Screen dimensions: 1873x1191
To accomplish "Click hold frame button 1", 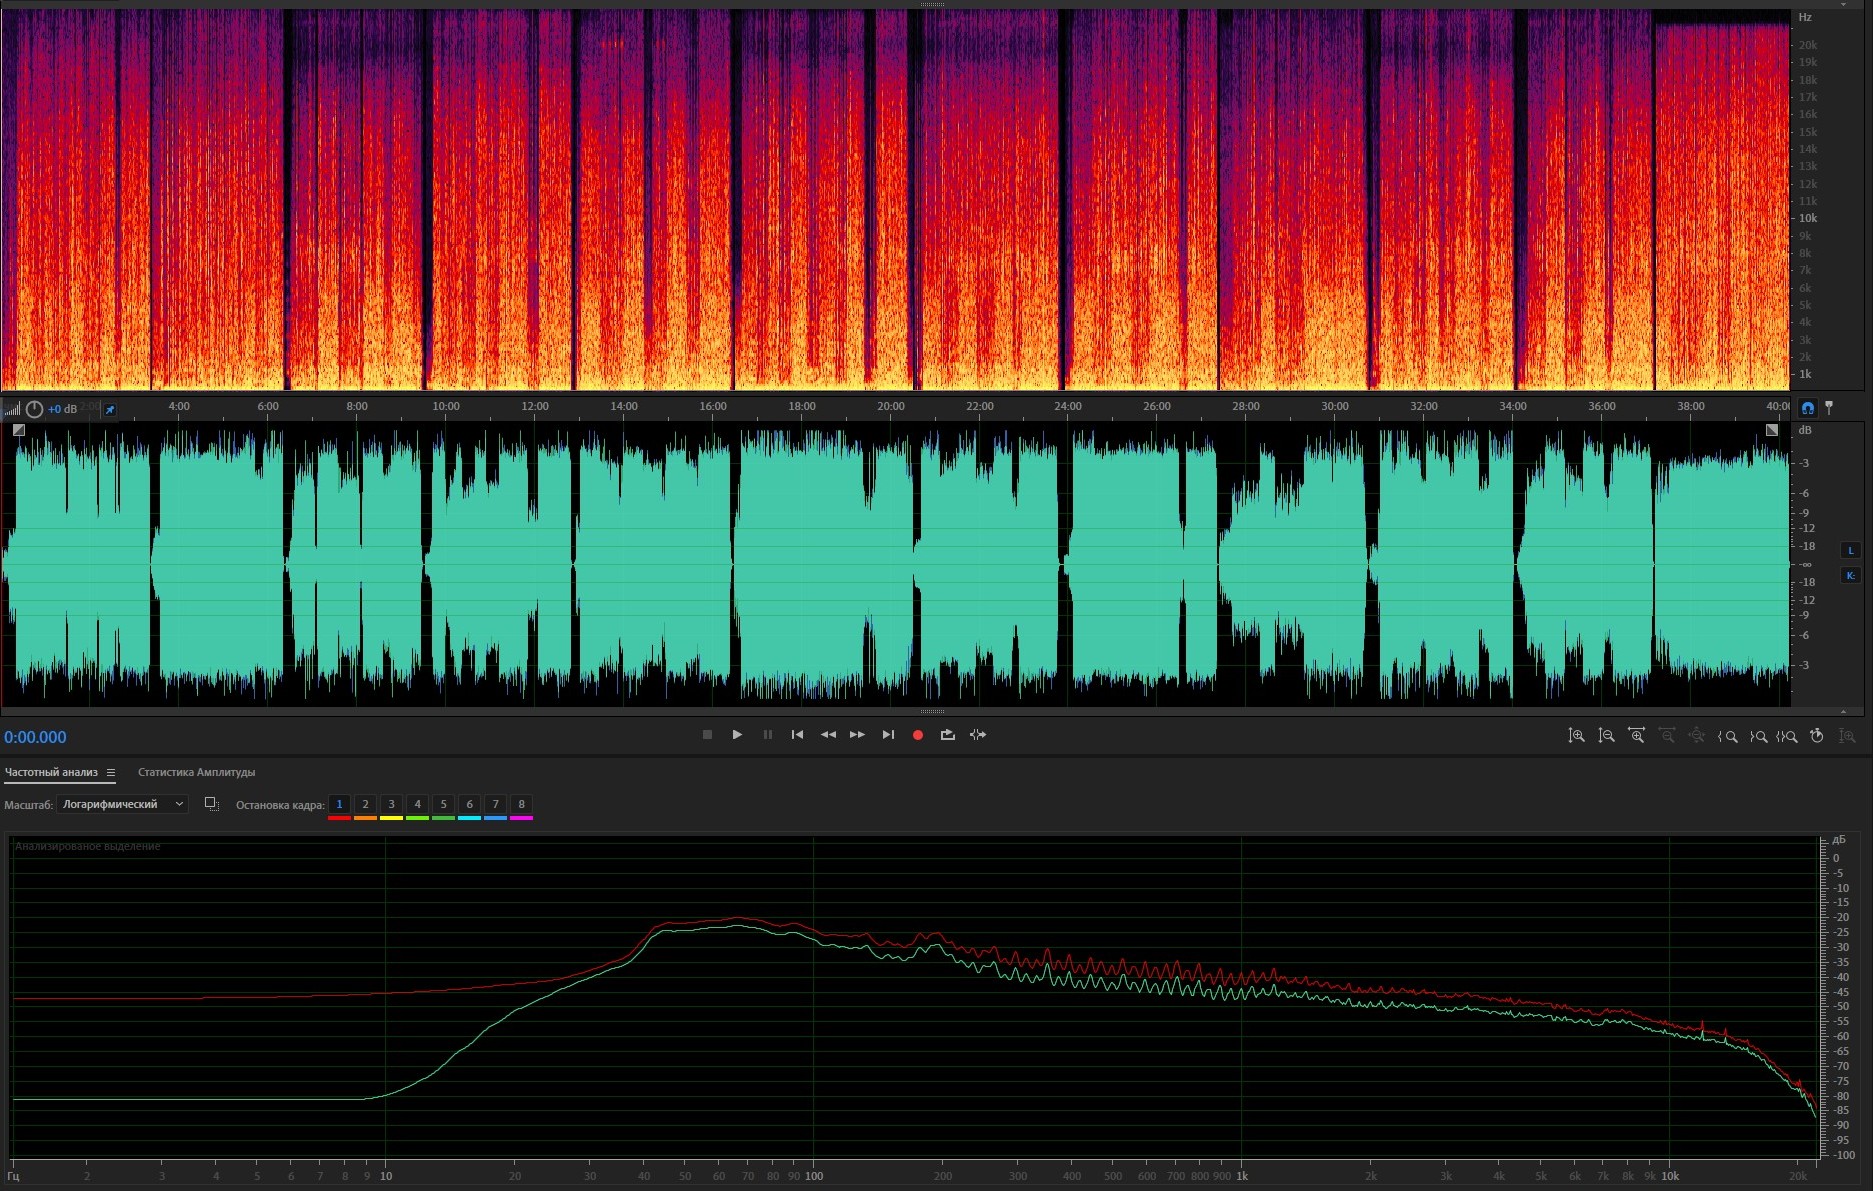I will 339,804.
